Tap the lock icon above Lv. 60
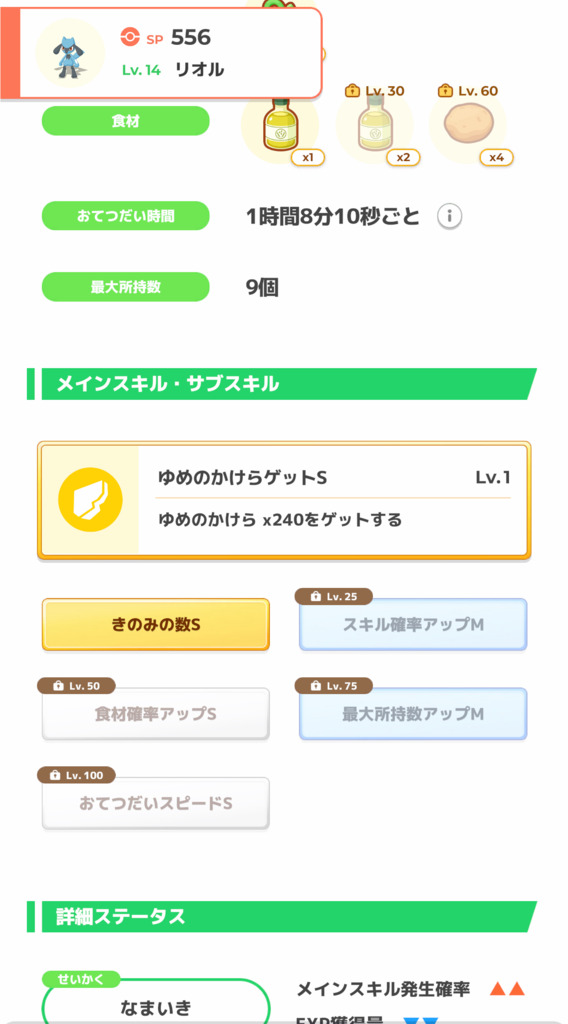Viewport: 568px width, 1024px height. (x=445, y=90)
